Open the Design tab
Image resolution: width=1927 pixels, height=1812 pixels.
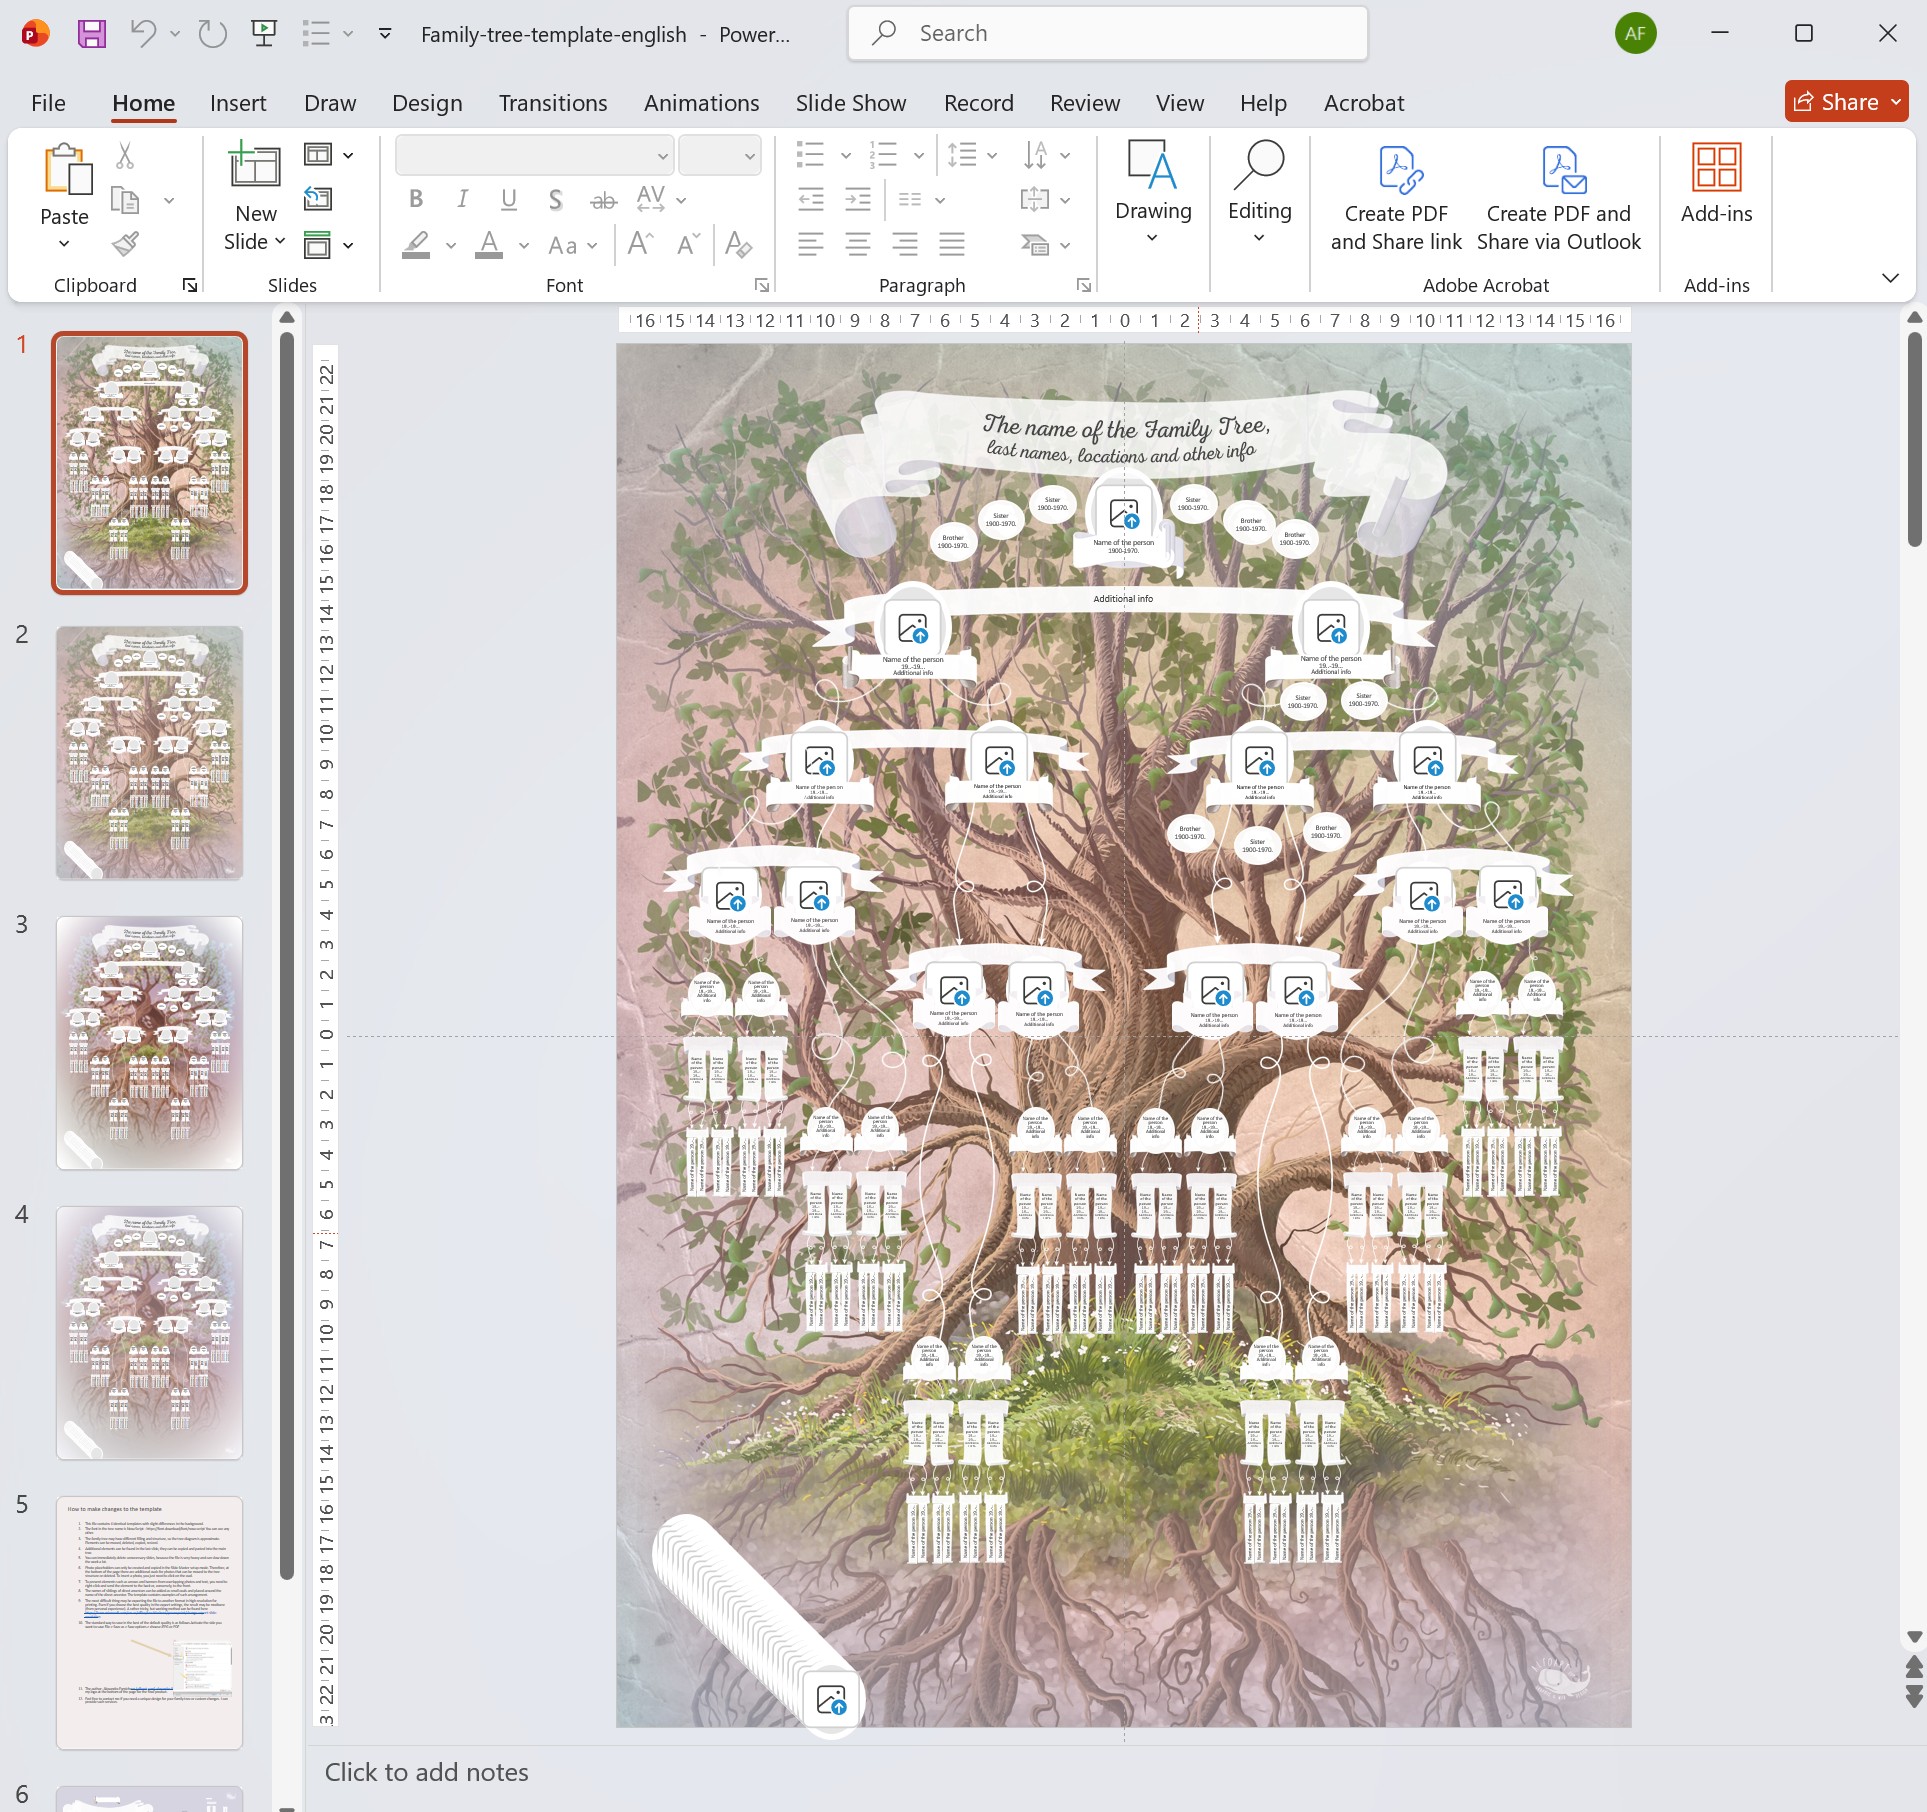click(427, 103)
